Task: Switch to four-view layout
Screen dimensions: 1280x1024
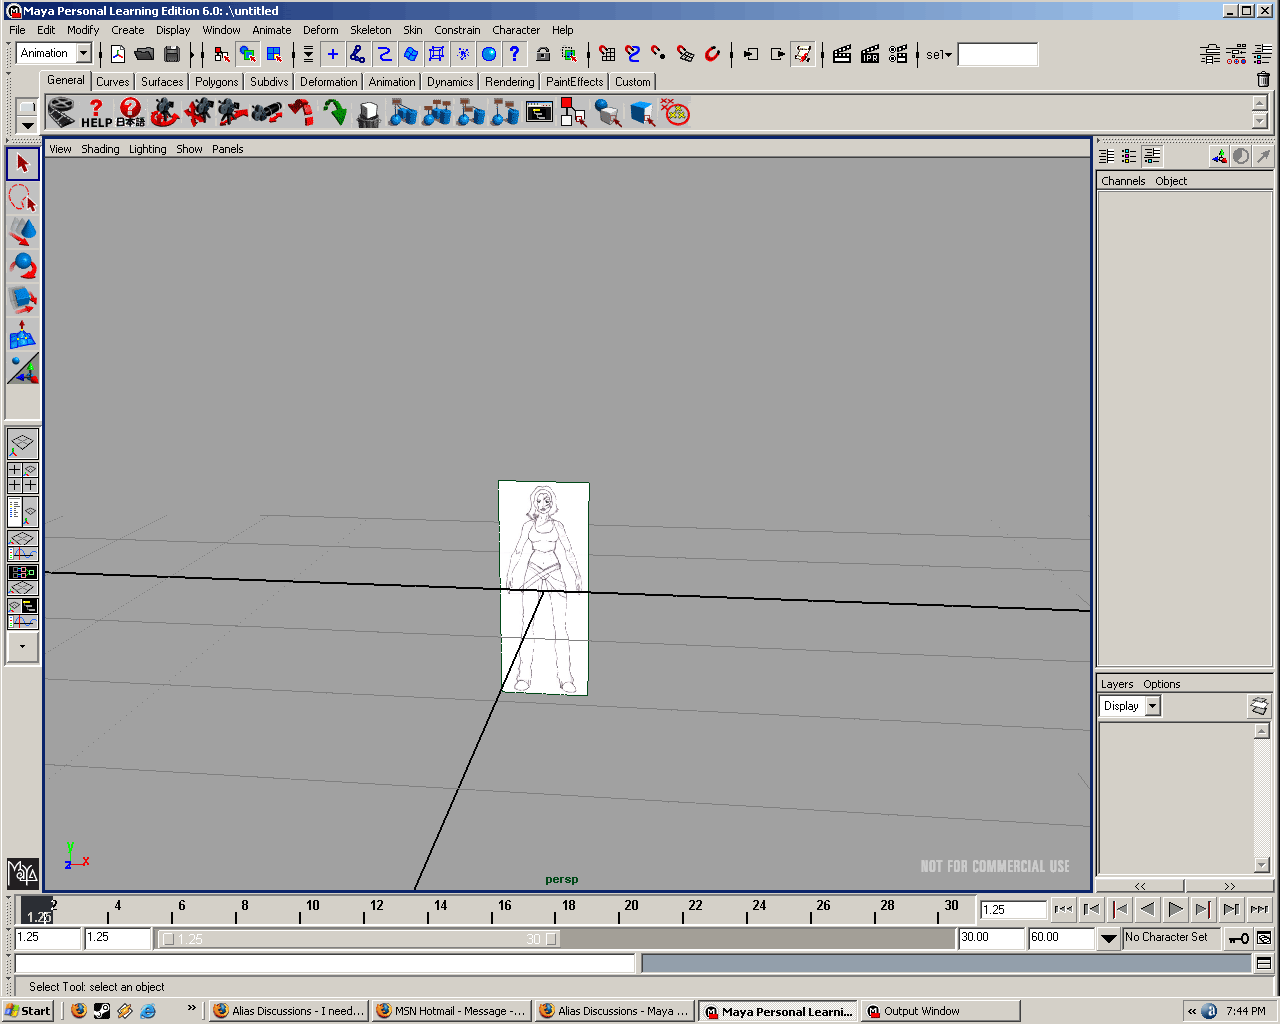Action: pyautogui.click(x=23, y=477)
